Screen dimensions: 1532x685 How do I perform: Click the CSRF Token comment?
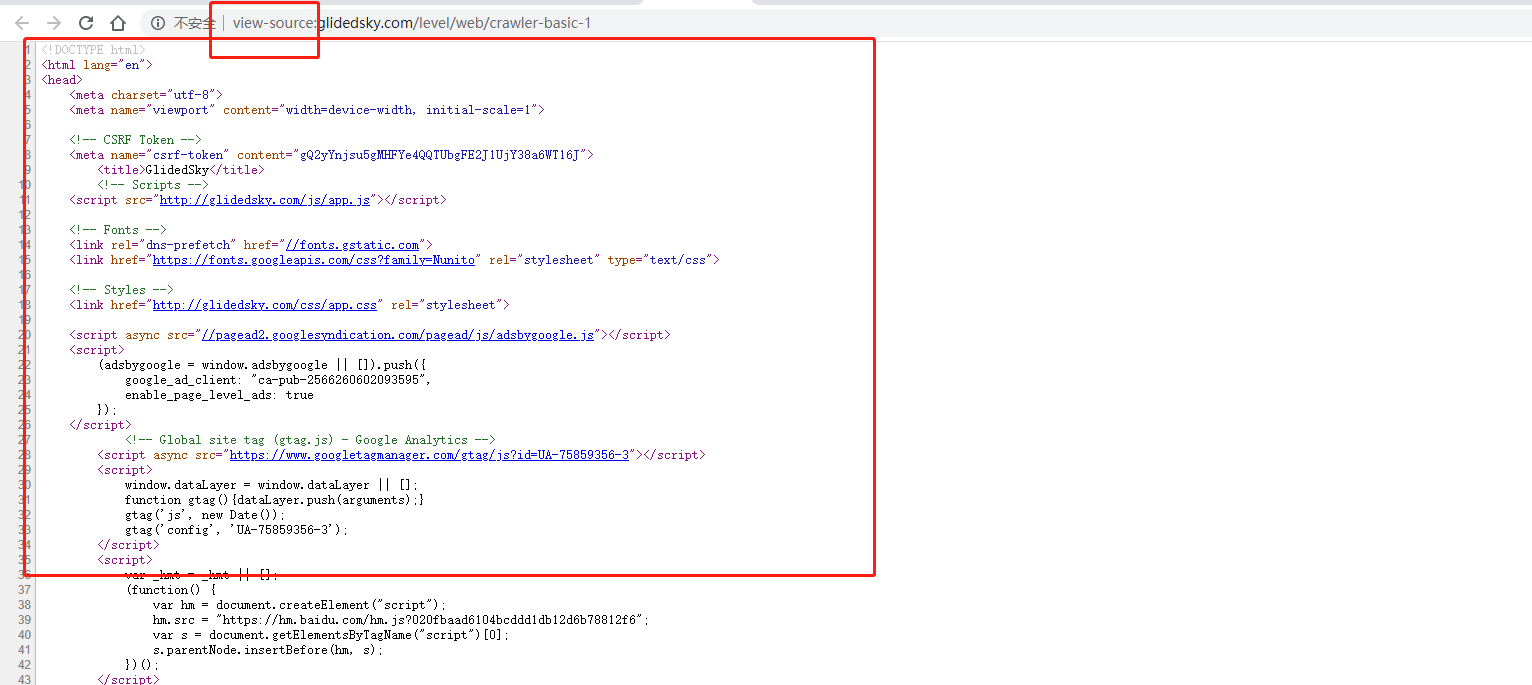tap(136, 140)
